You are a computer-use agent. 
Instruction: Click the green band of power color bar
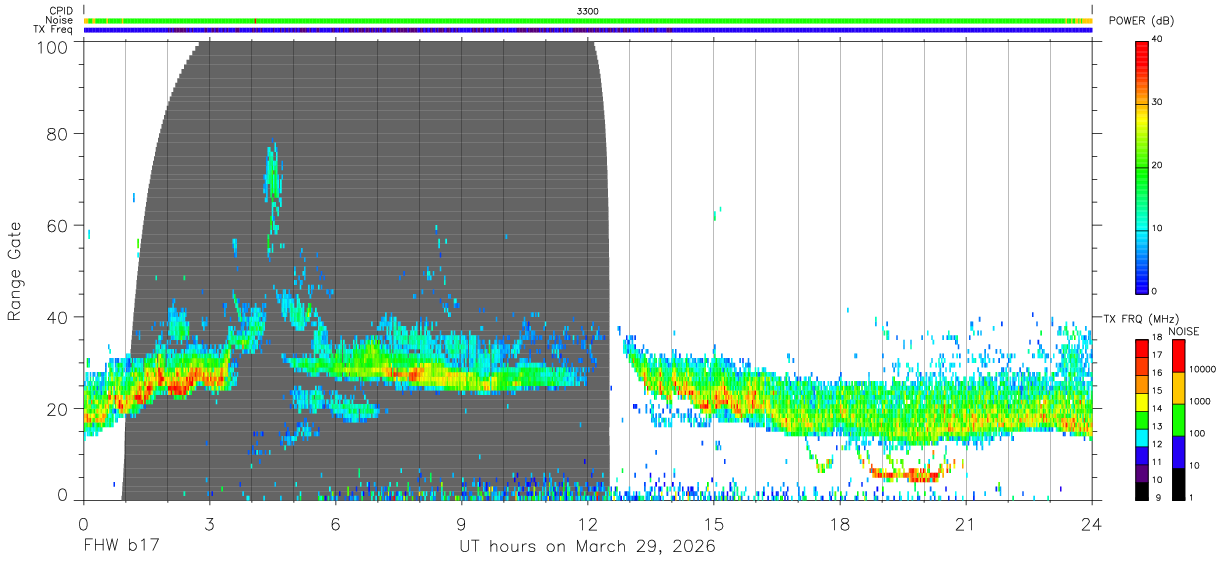1143,170
